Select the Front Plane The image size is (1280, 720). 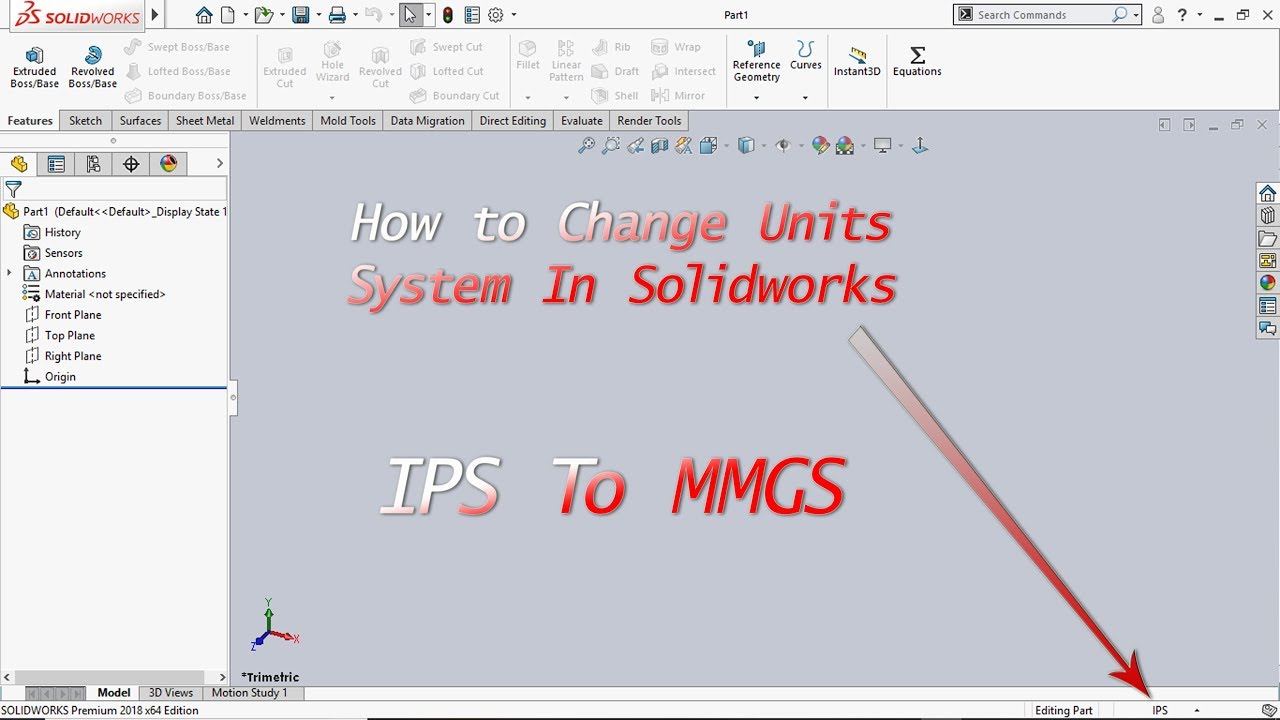(62, 315)
